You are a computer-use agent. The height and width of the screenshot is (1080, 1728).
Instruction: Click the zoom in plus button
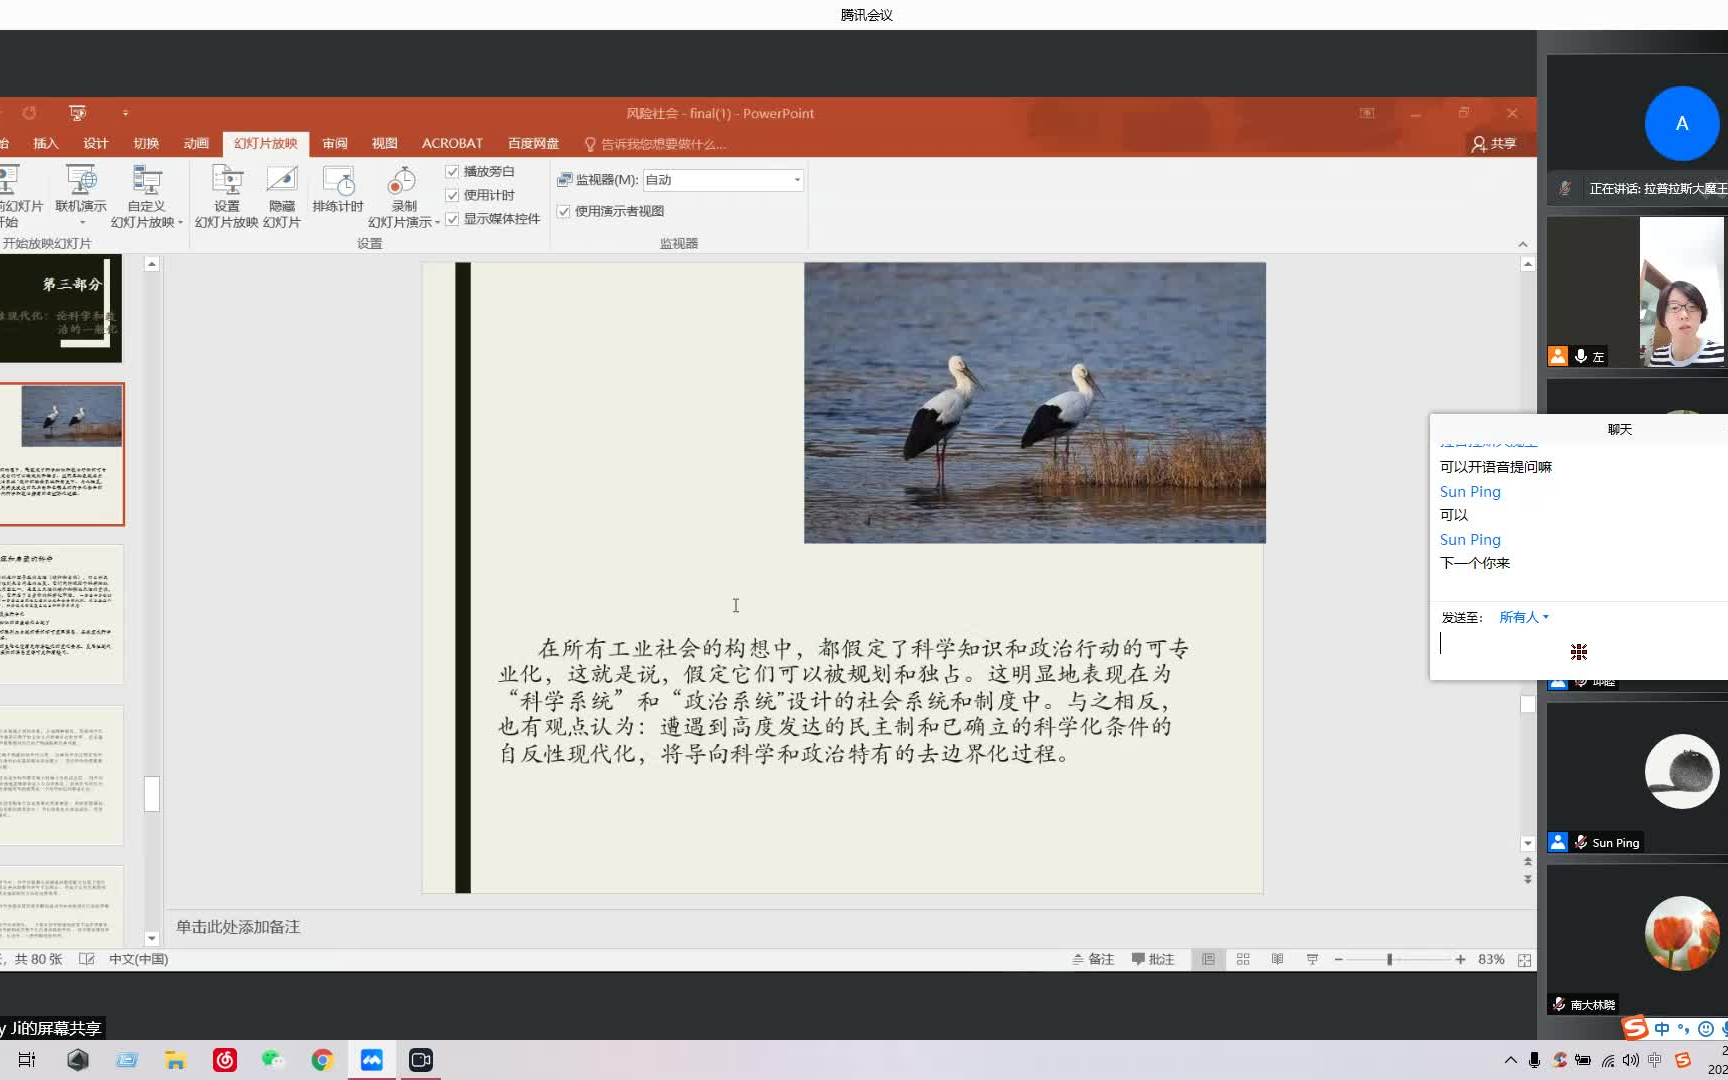(x=1461, y=959)
